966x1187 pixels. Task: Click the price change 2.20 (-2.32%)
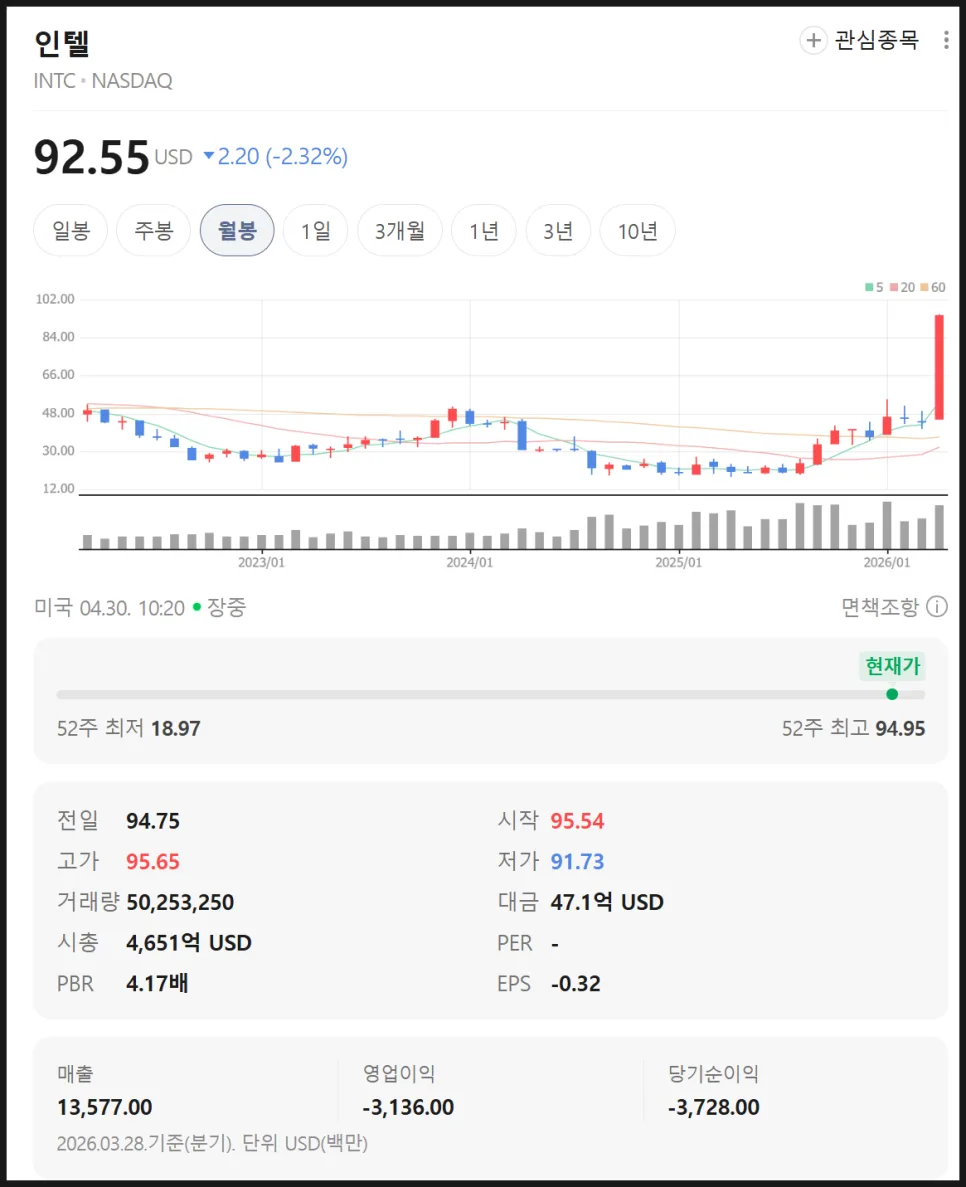point(276,157)
